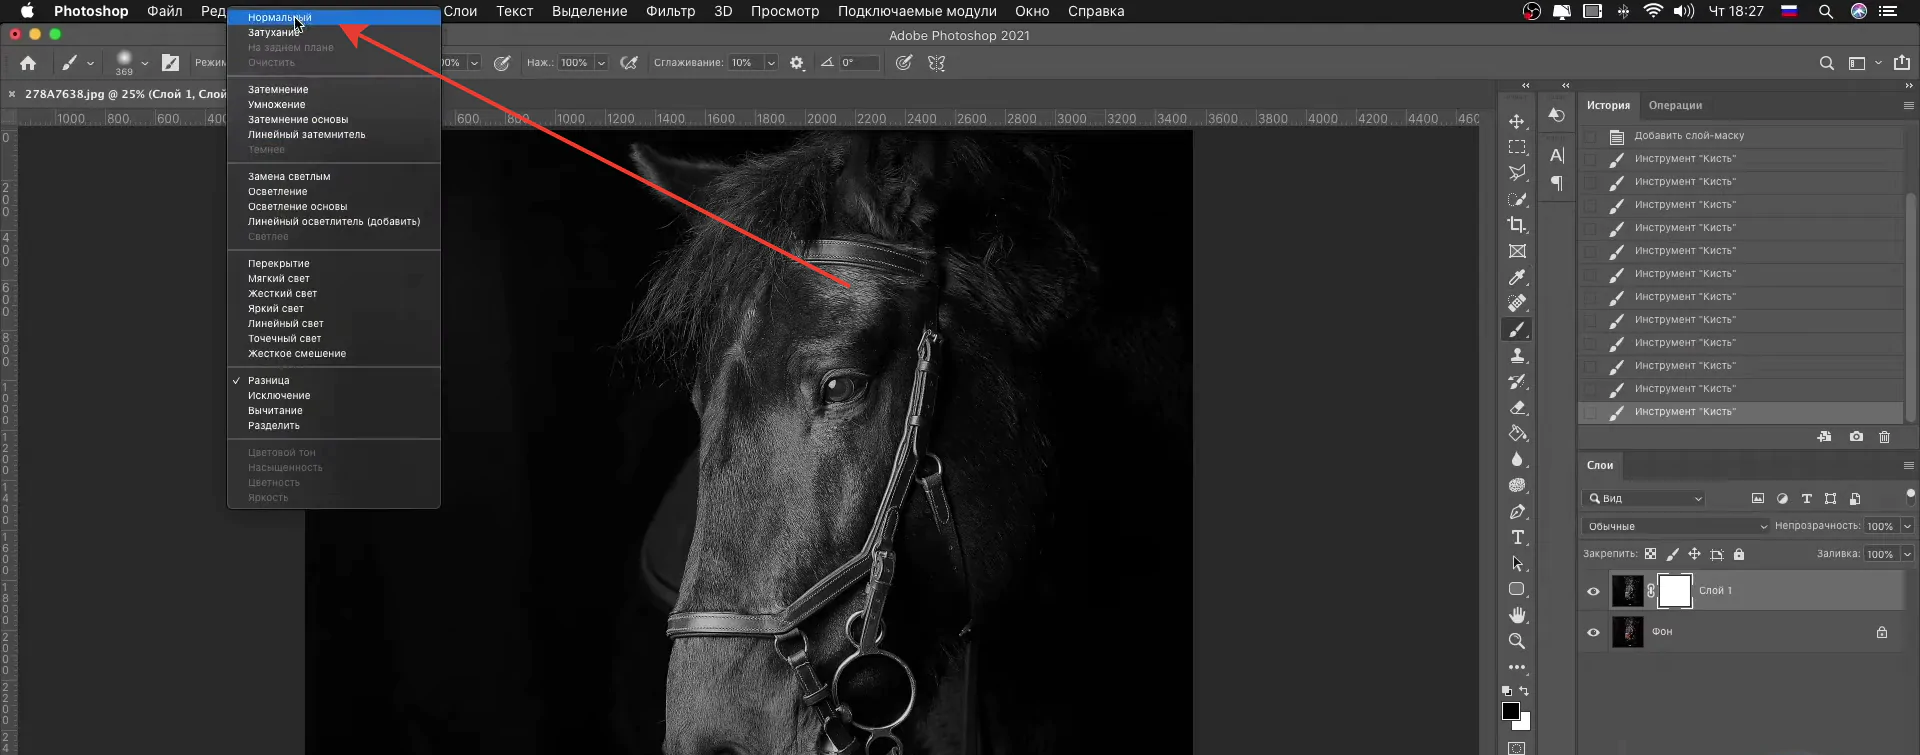This screenshot has width=1920, height=755.
Task: Select the Eraser tool
Action: (x=1517, y=407)
